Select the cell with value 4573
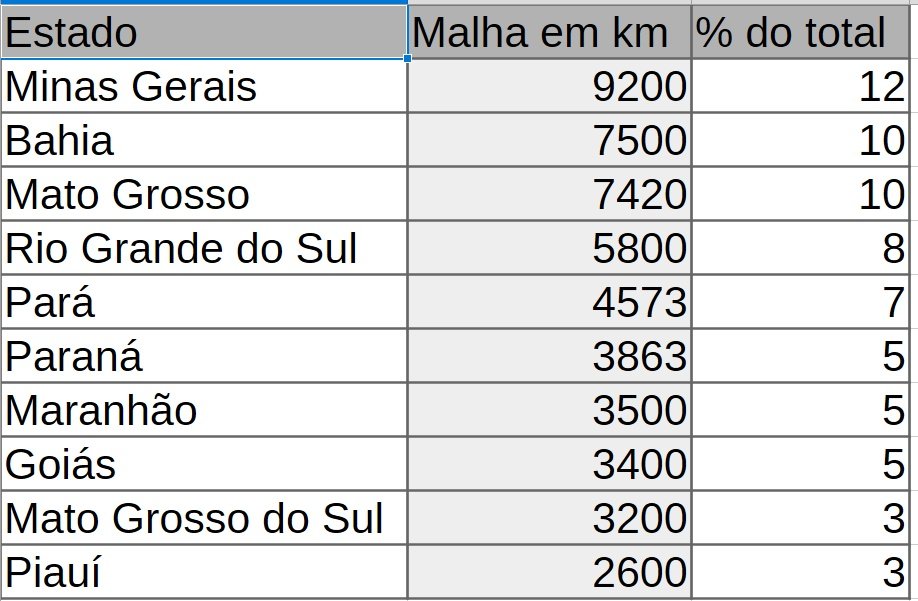Viewport: 918px width, 601px height. [x=549, y=302]
